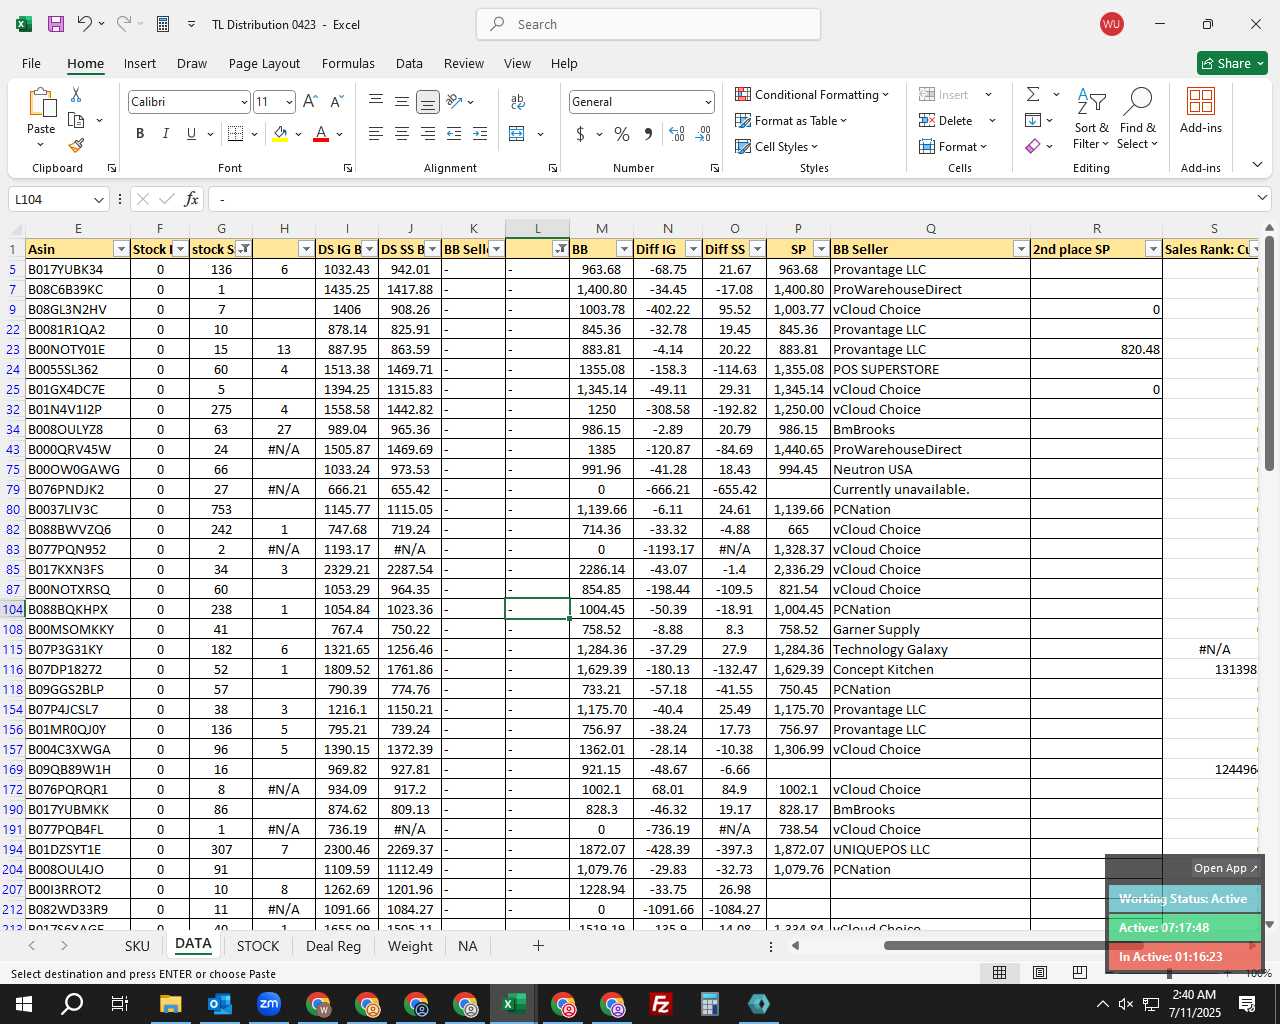Click the Insert Function fx icon

point(192,199)
